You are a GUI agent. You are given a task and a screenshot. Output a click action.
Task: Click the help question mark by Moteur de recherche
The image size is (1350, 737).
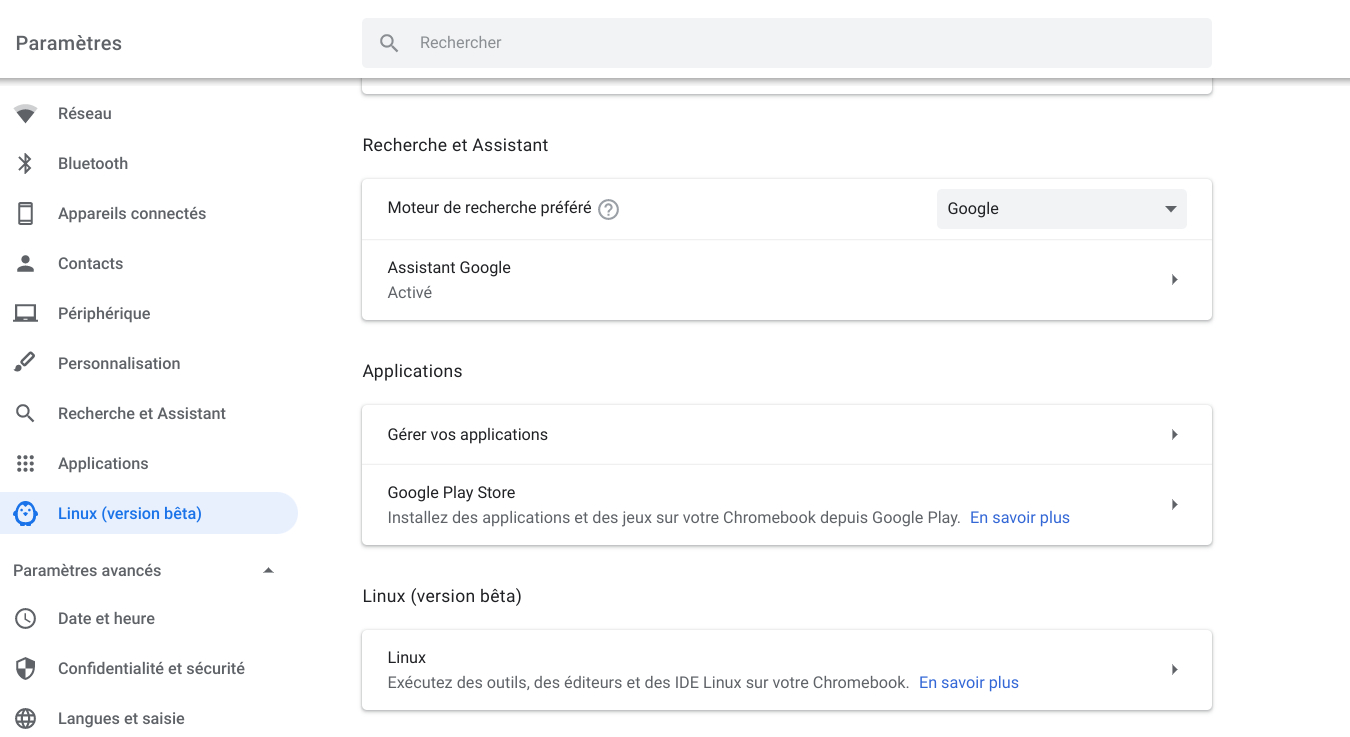point(608,209)
